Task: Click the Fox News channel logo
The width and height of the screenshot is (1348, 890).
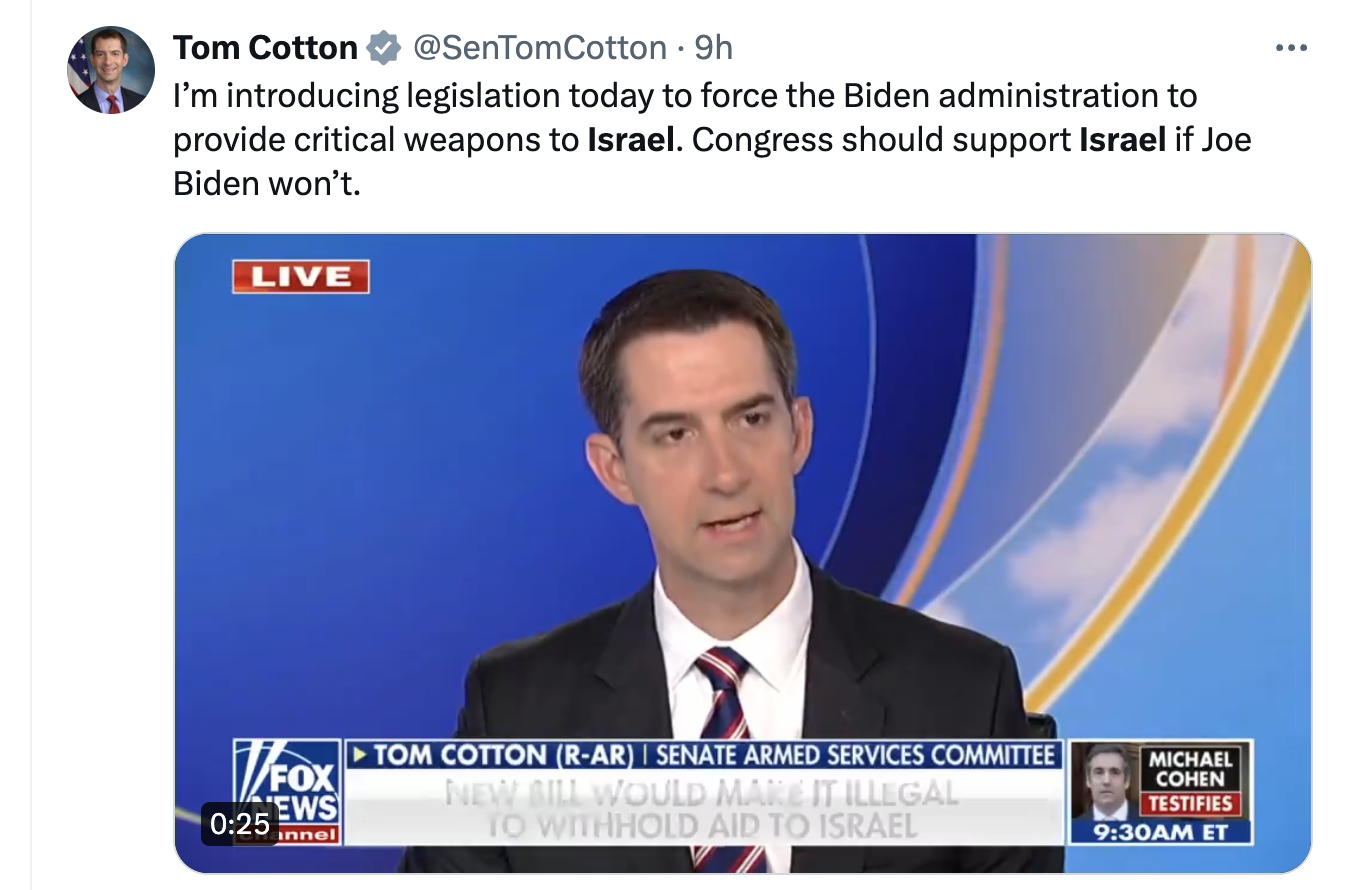Action: tap(288, 792)
